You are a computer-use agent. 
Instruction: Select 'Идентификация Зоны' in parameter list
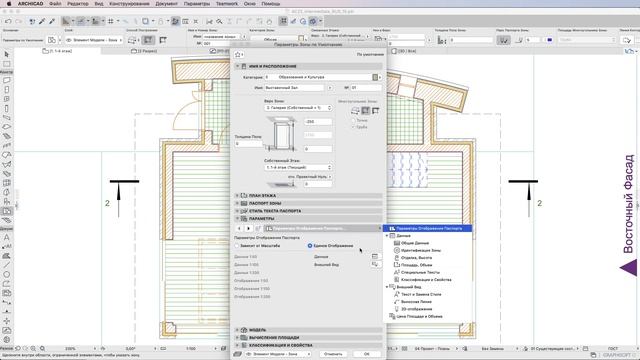coord(420,250)
